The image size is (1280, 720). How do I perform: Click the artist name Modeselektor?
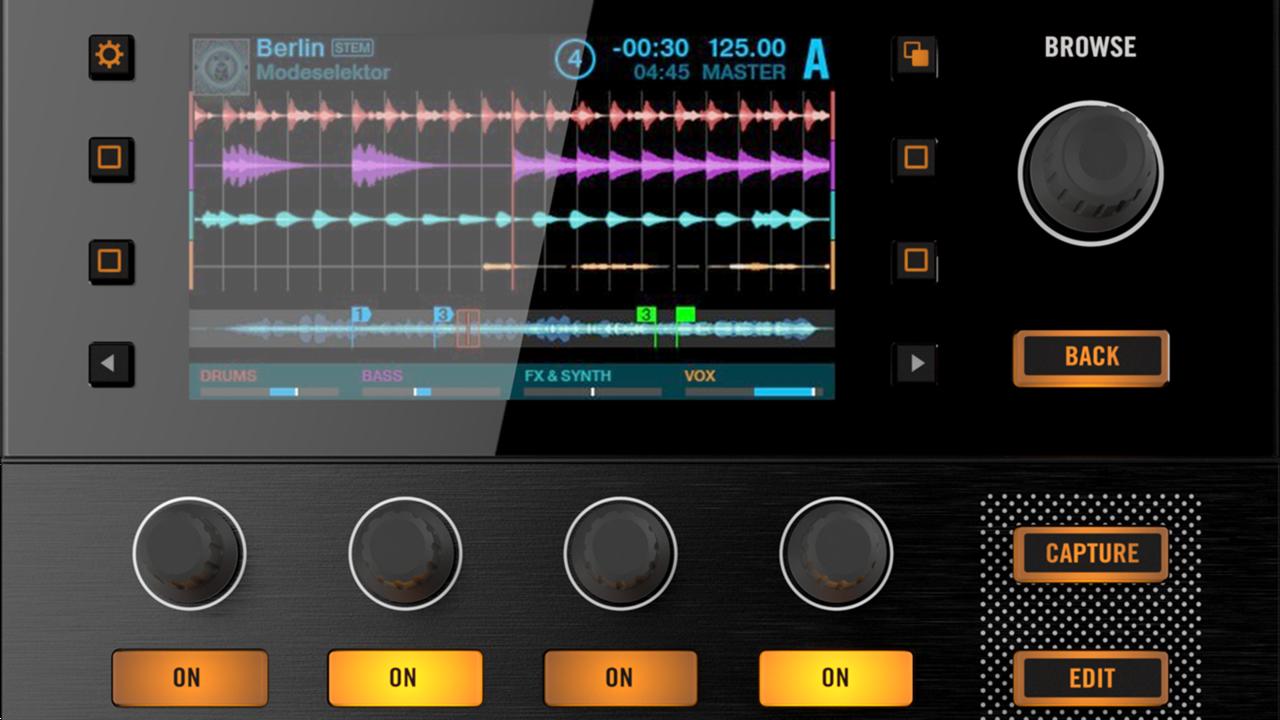[323, 73]
